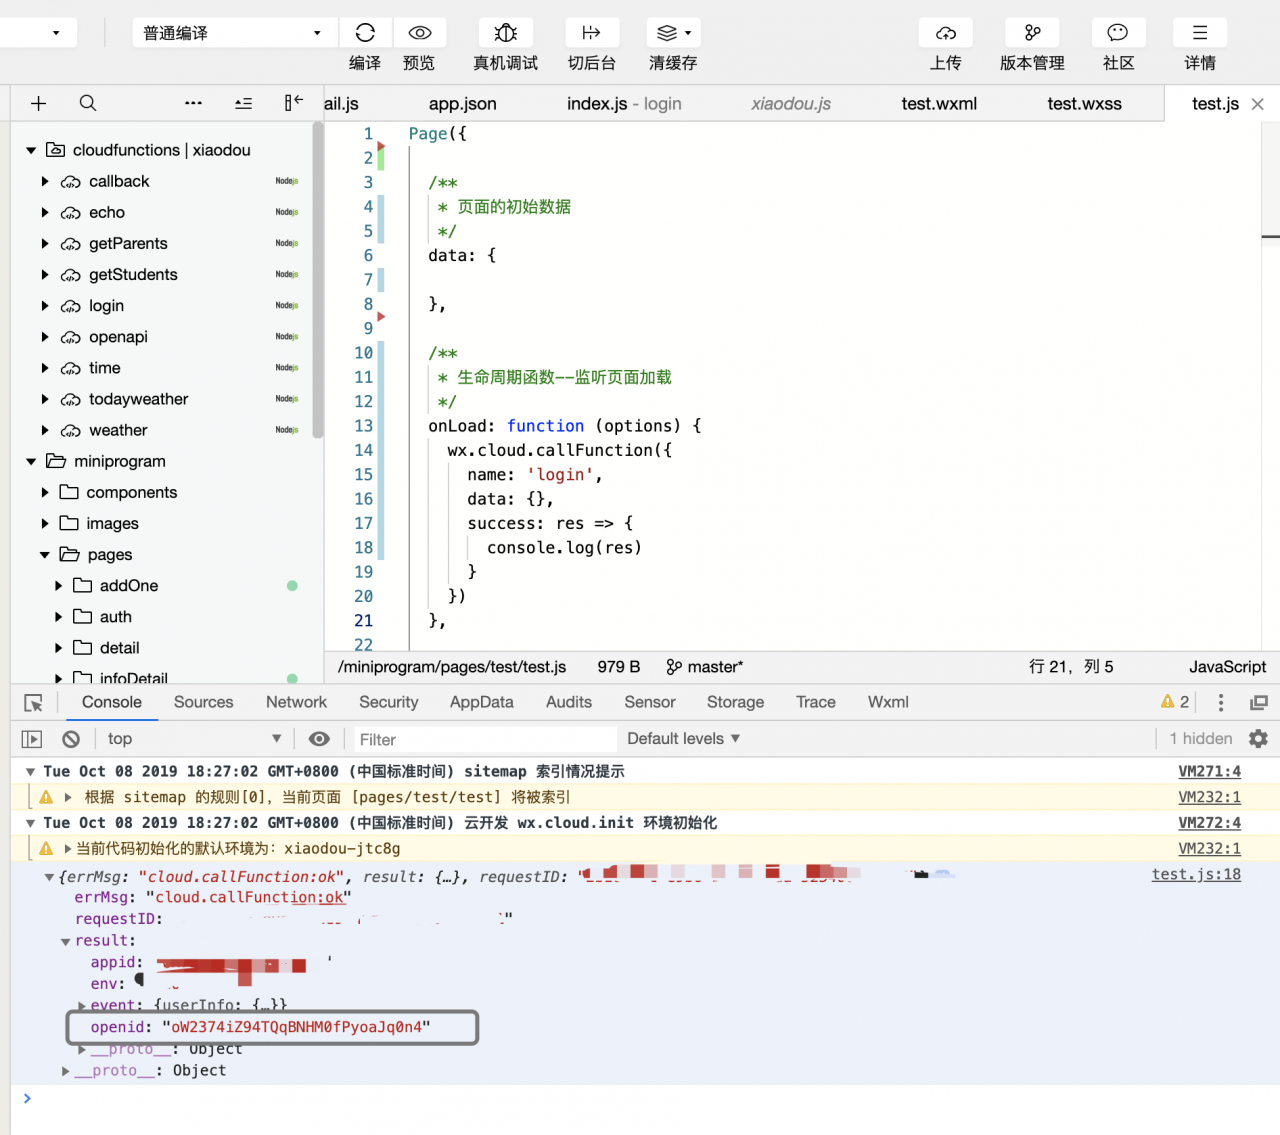Open real device debugging (真机调试)
Image resolution: width=1280 pixels, height=1135 pixels.
[505, 33]
